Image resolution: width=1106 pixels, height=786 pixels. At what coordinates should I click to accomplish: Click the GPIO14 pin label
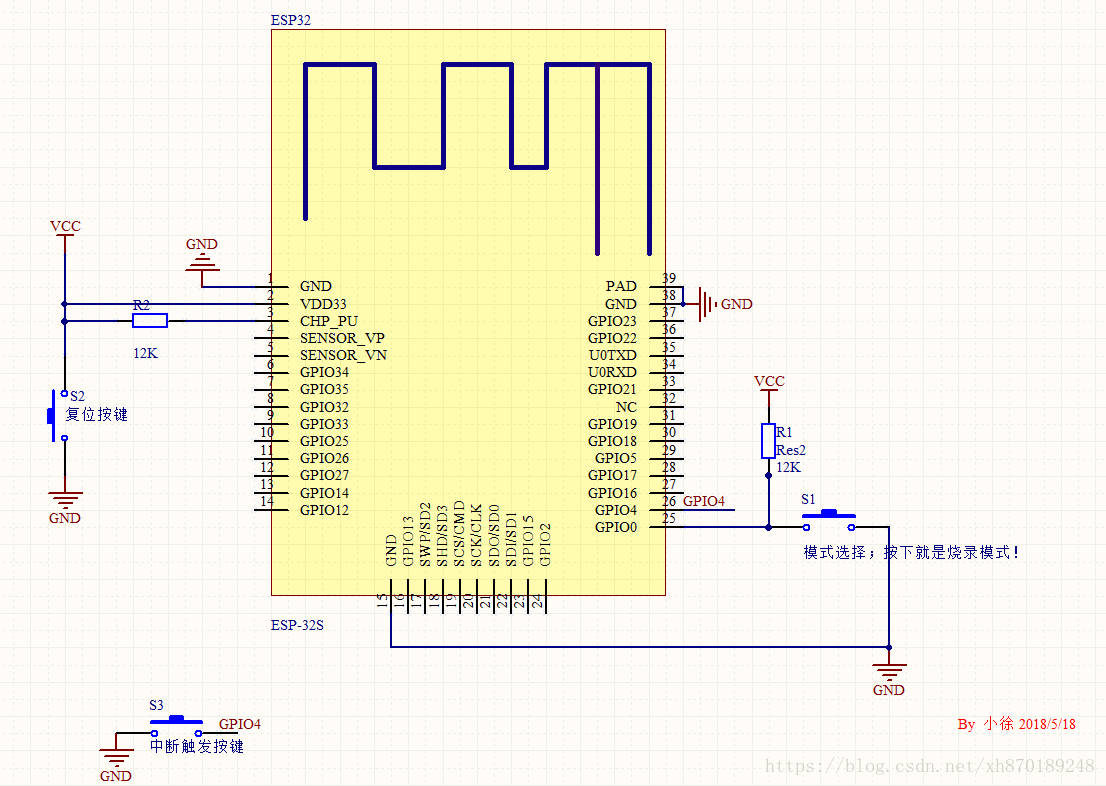click(x=324, y=493)
